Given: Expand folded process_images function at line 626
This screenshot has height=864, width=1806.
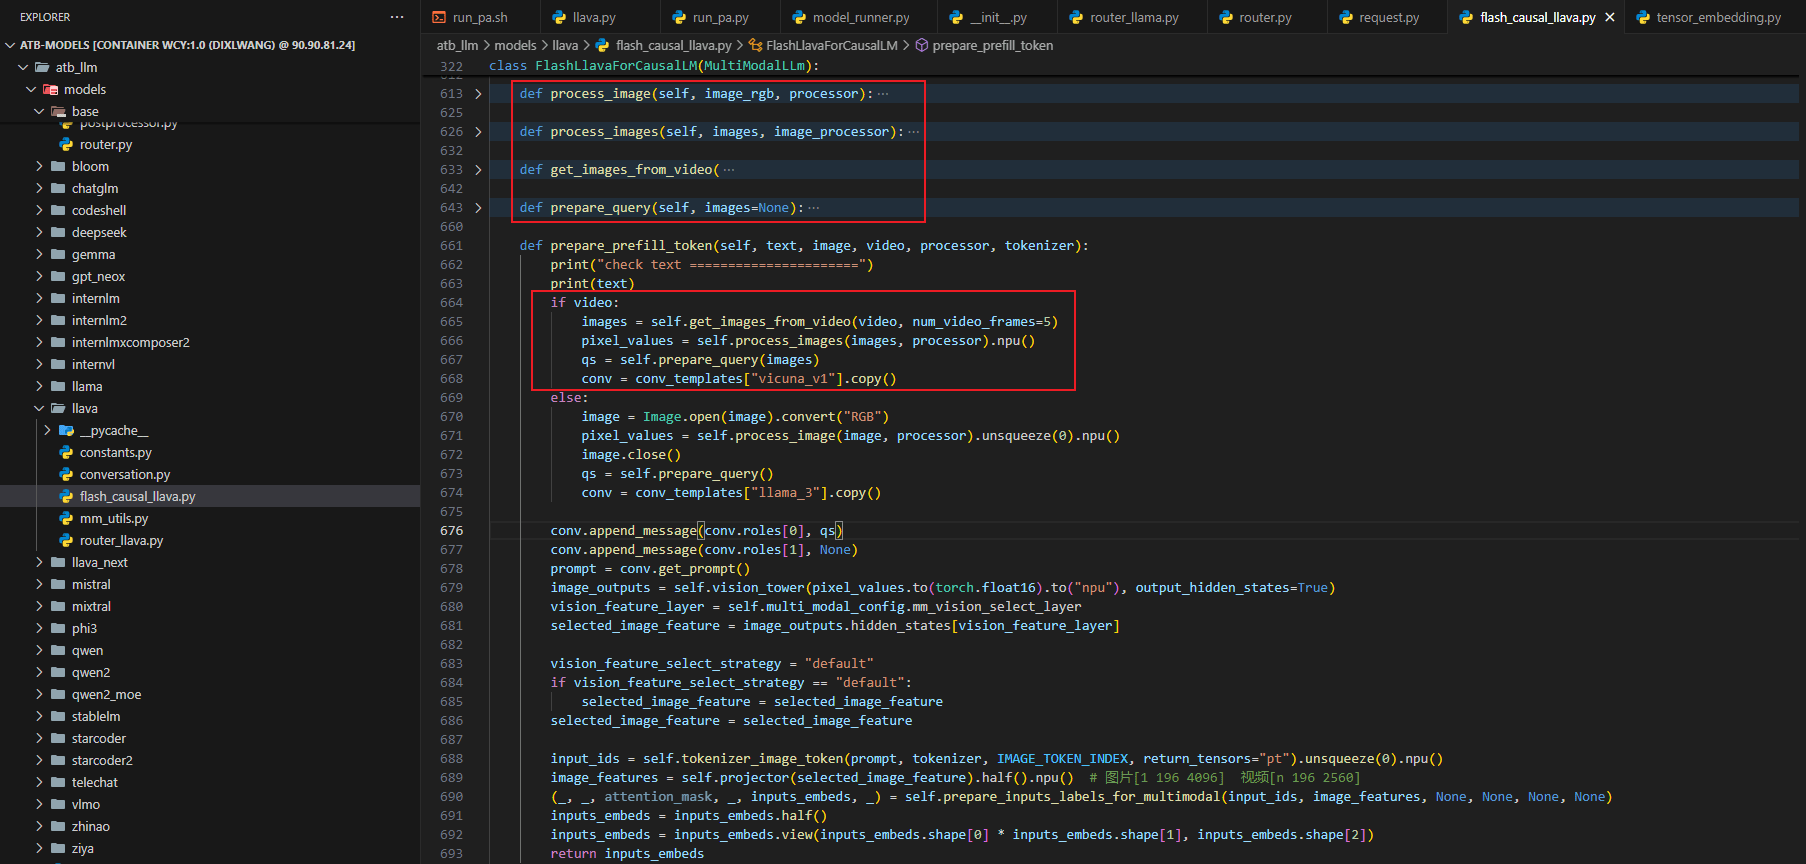Looking at the screenshot, I should (x=478, y=132).
